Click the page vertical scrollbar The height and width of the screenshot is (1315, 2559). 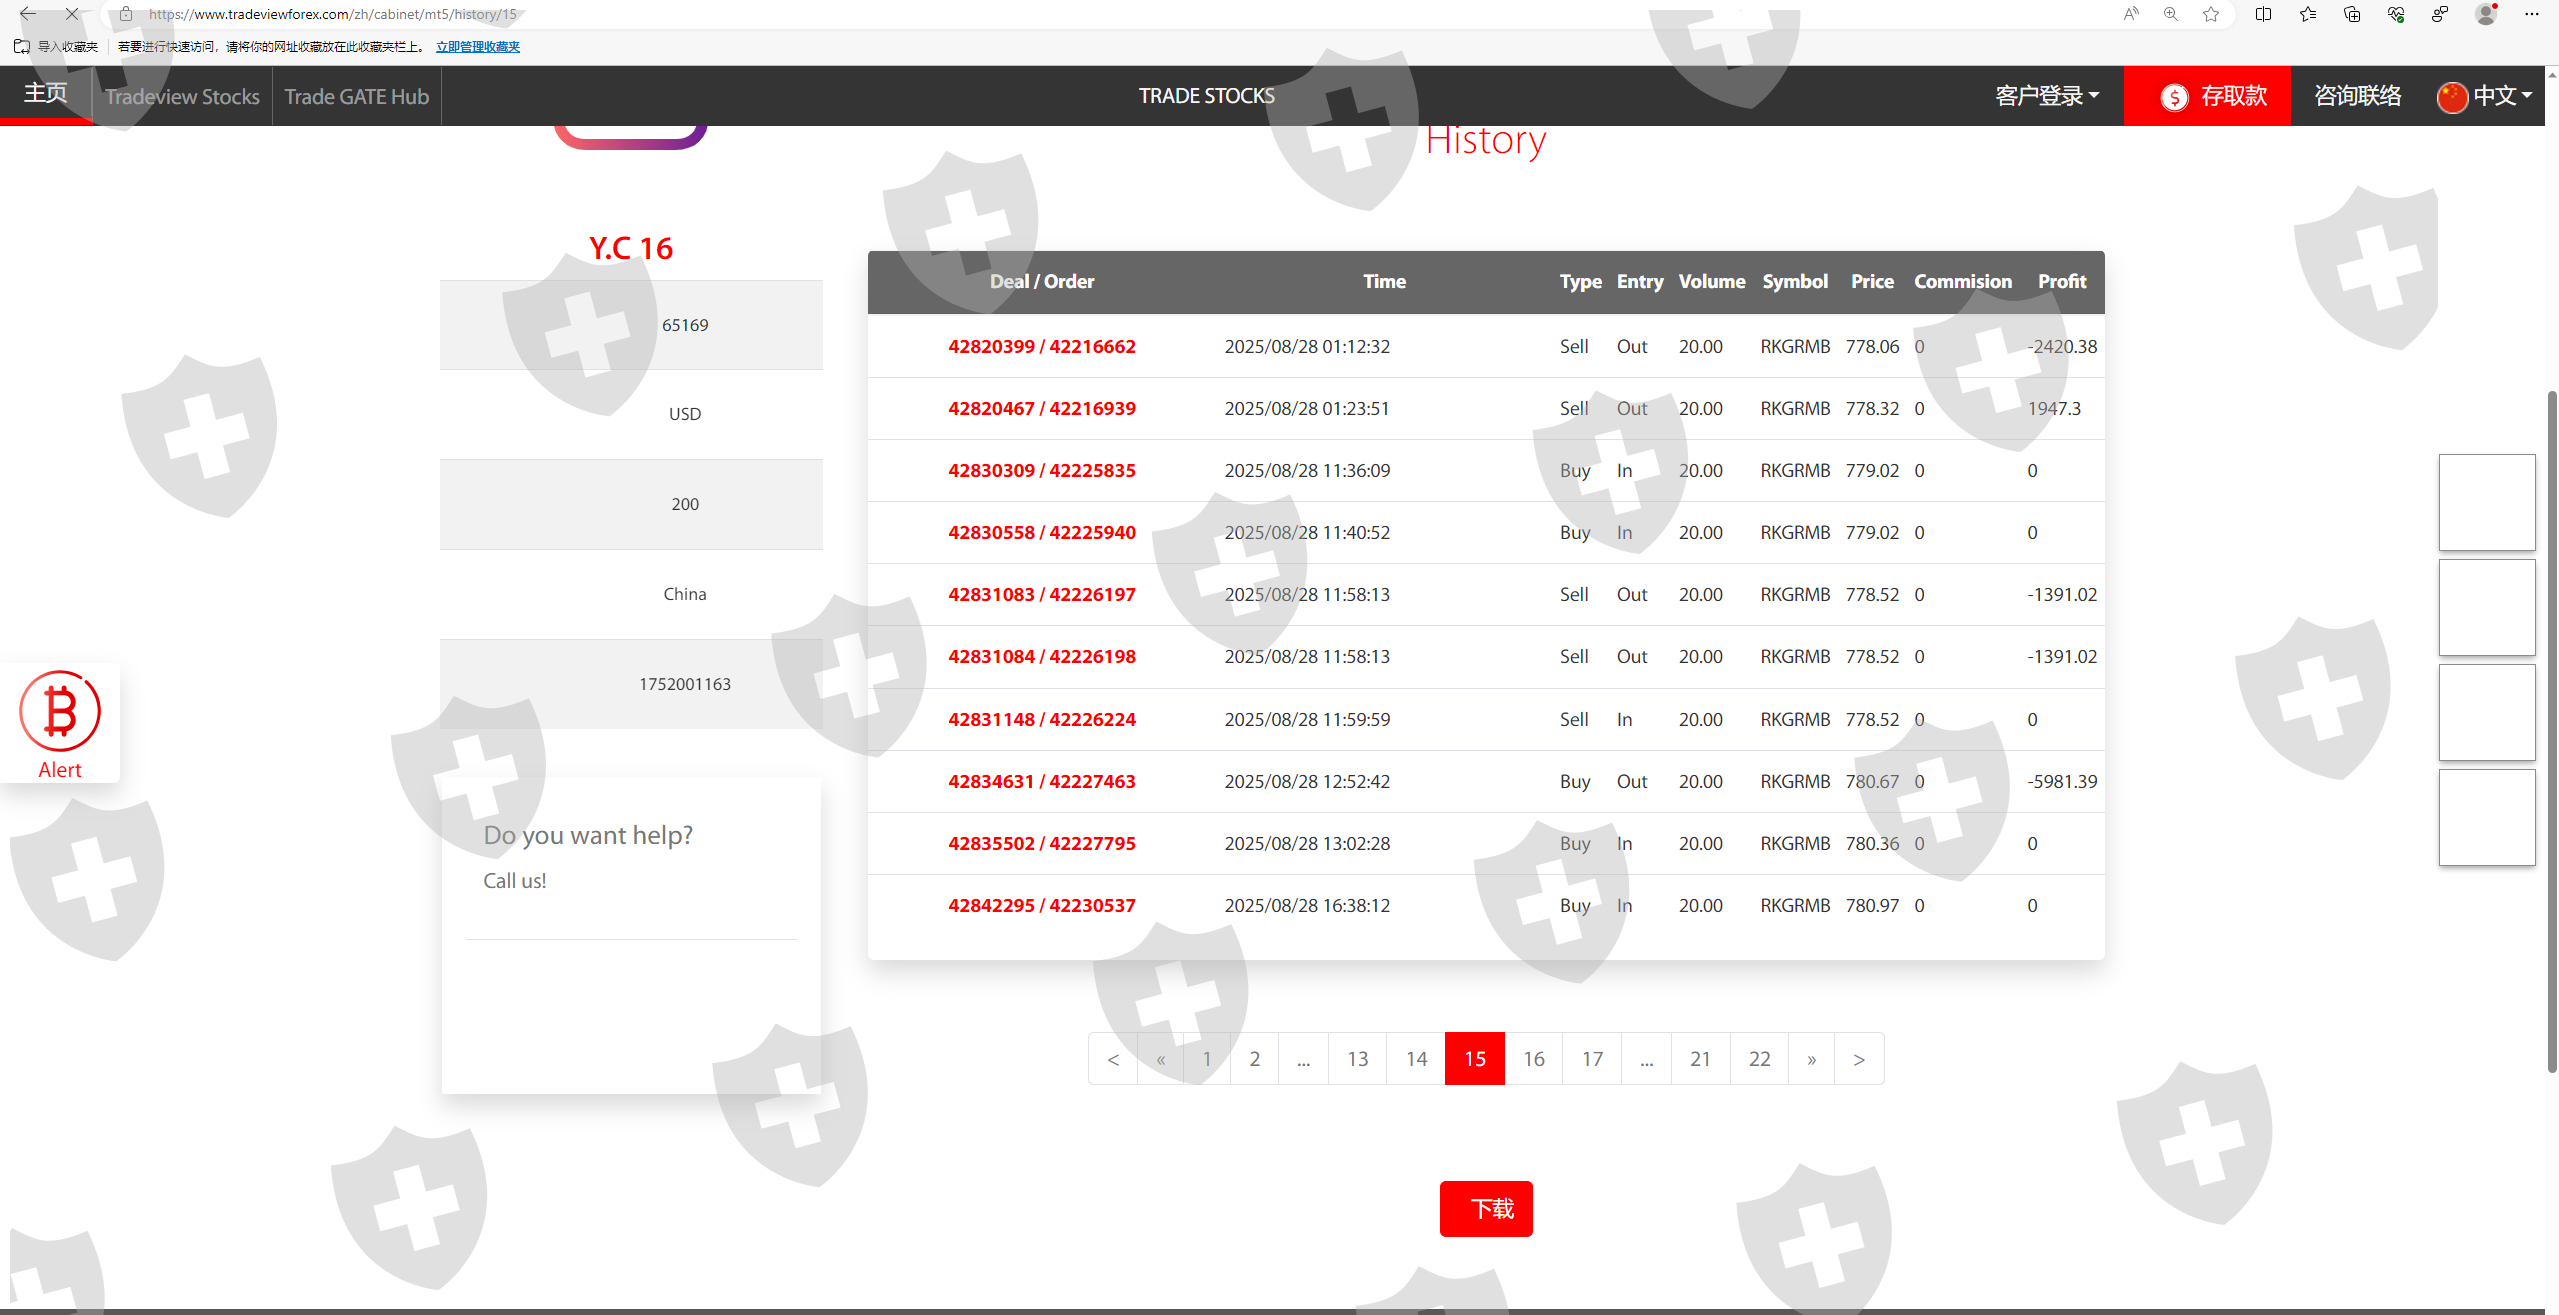(2551, 730)
